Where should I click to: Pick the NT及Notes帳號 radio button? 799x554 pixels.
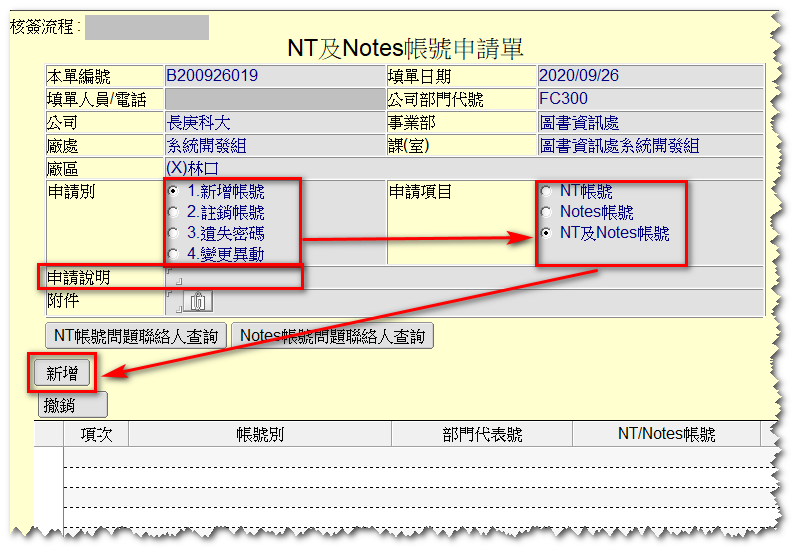click(x=546, y=233)
